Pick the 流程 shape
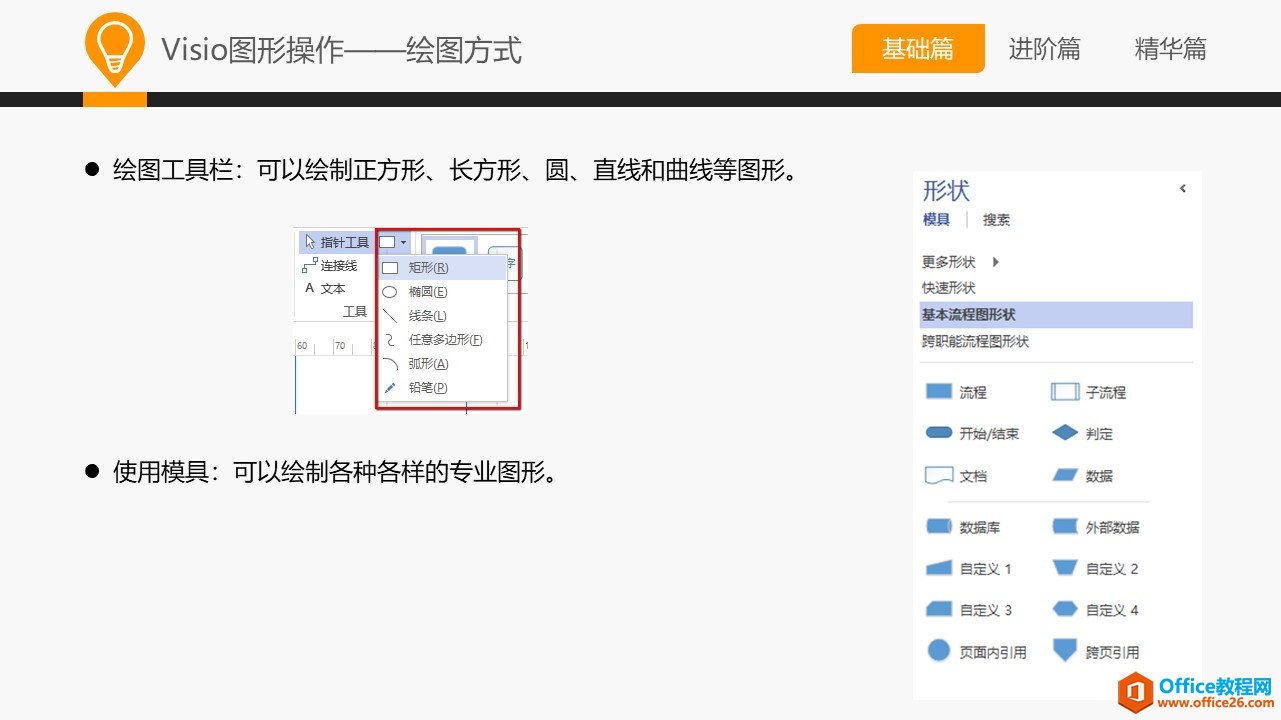This screenshot has height=720, width=1281. [x=956, y=392]
